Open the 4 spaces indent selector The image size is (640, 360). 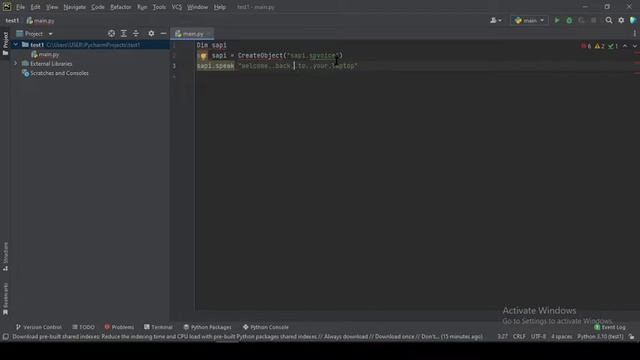click(x=562, y=337)
